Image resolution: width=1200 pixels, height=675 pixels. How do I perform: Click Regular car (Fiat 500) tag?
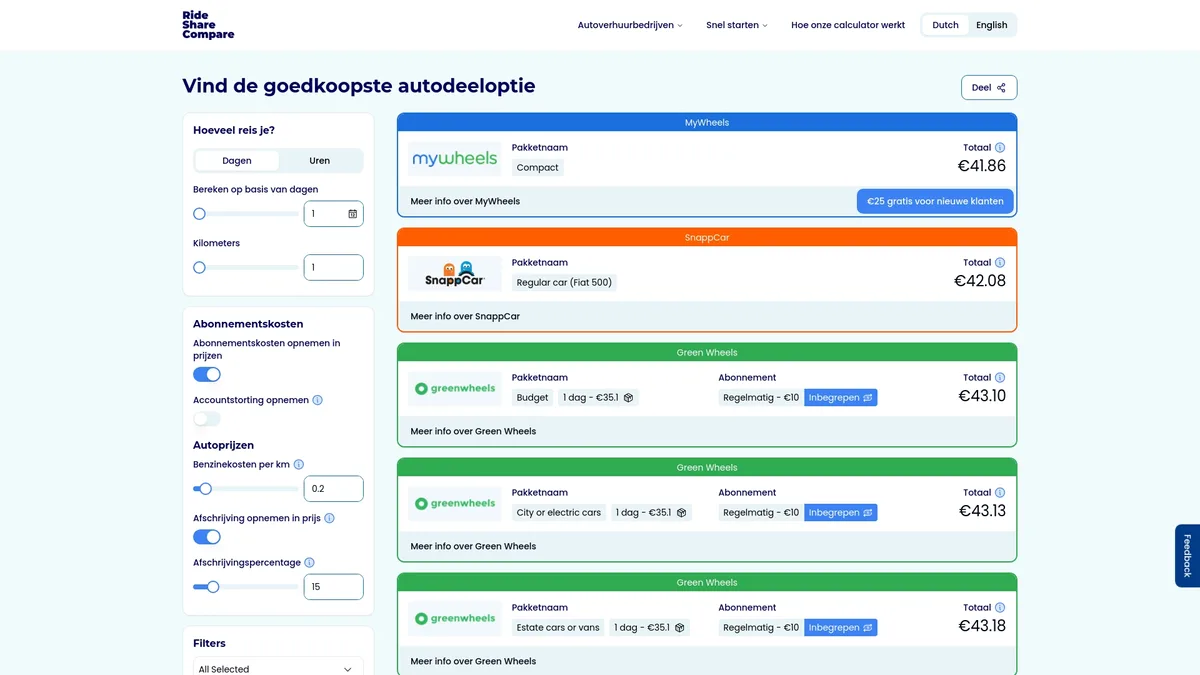(x=564, y=283)
